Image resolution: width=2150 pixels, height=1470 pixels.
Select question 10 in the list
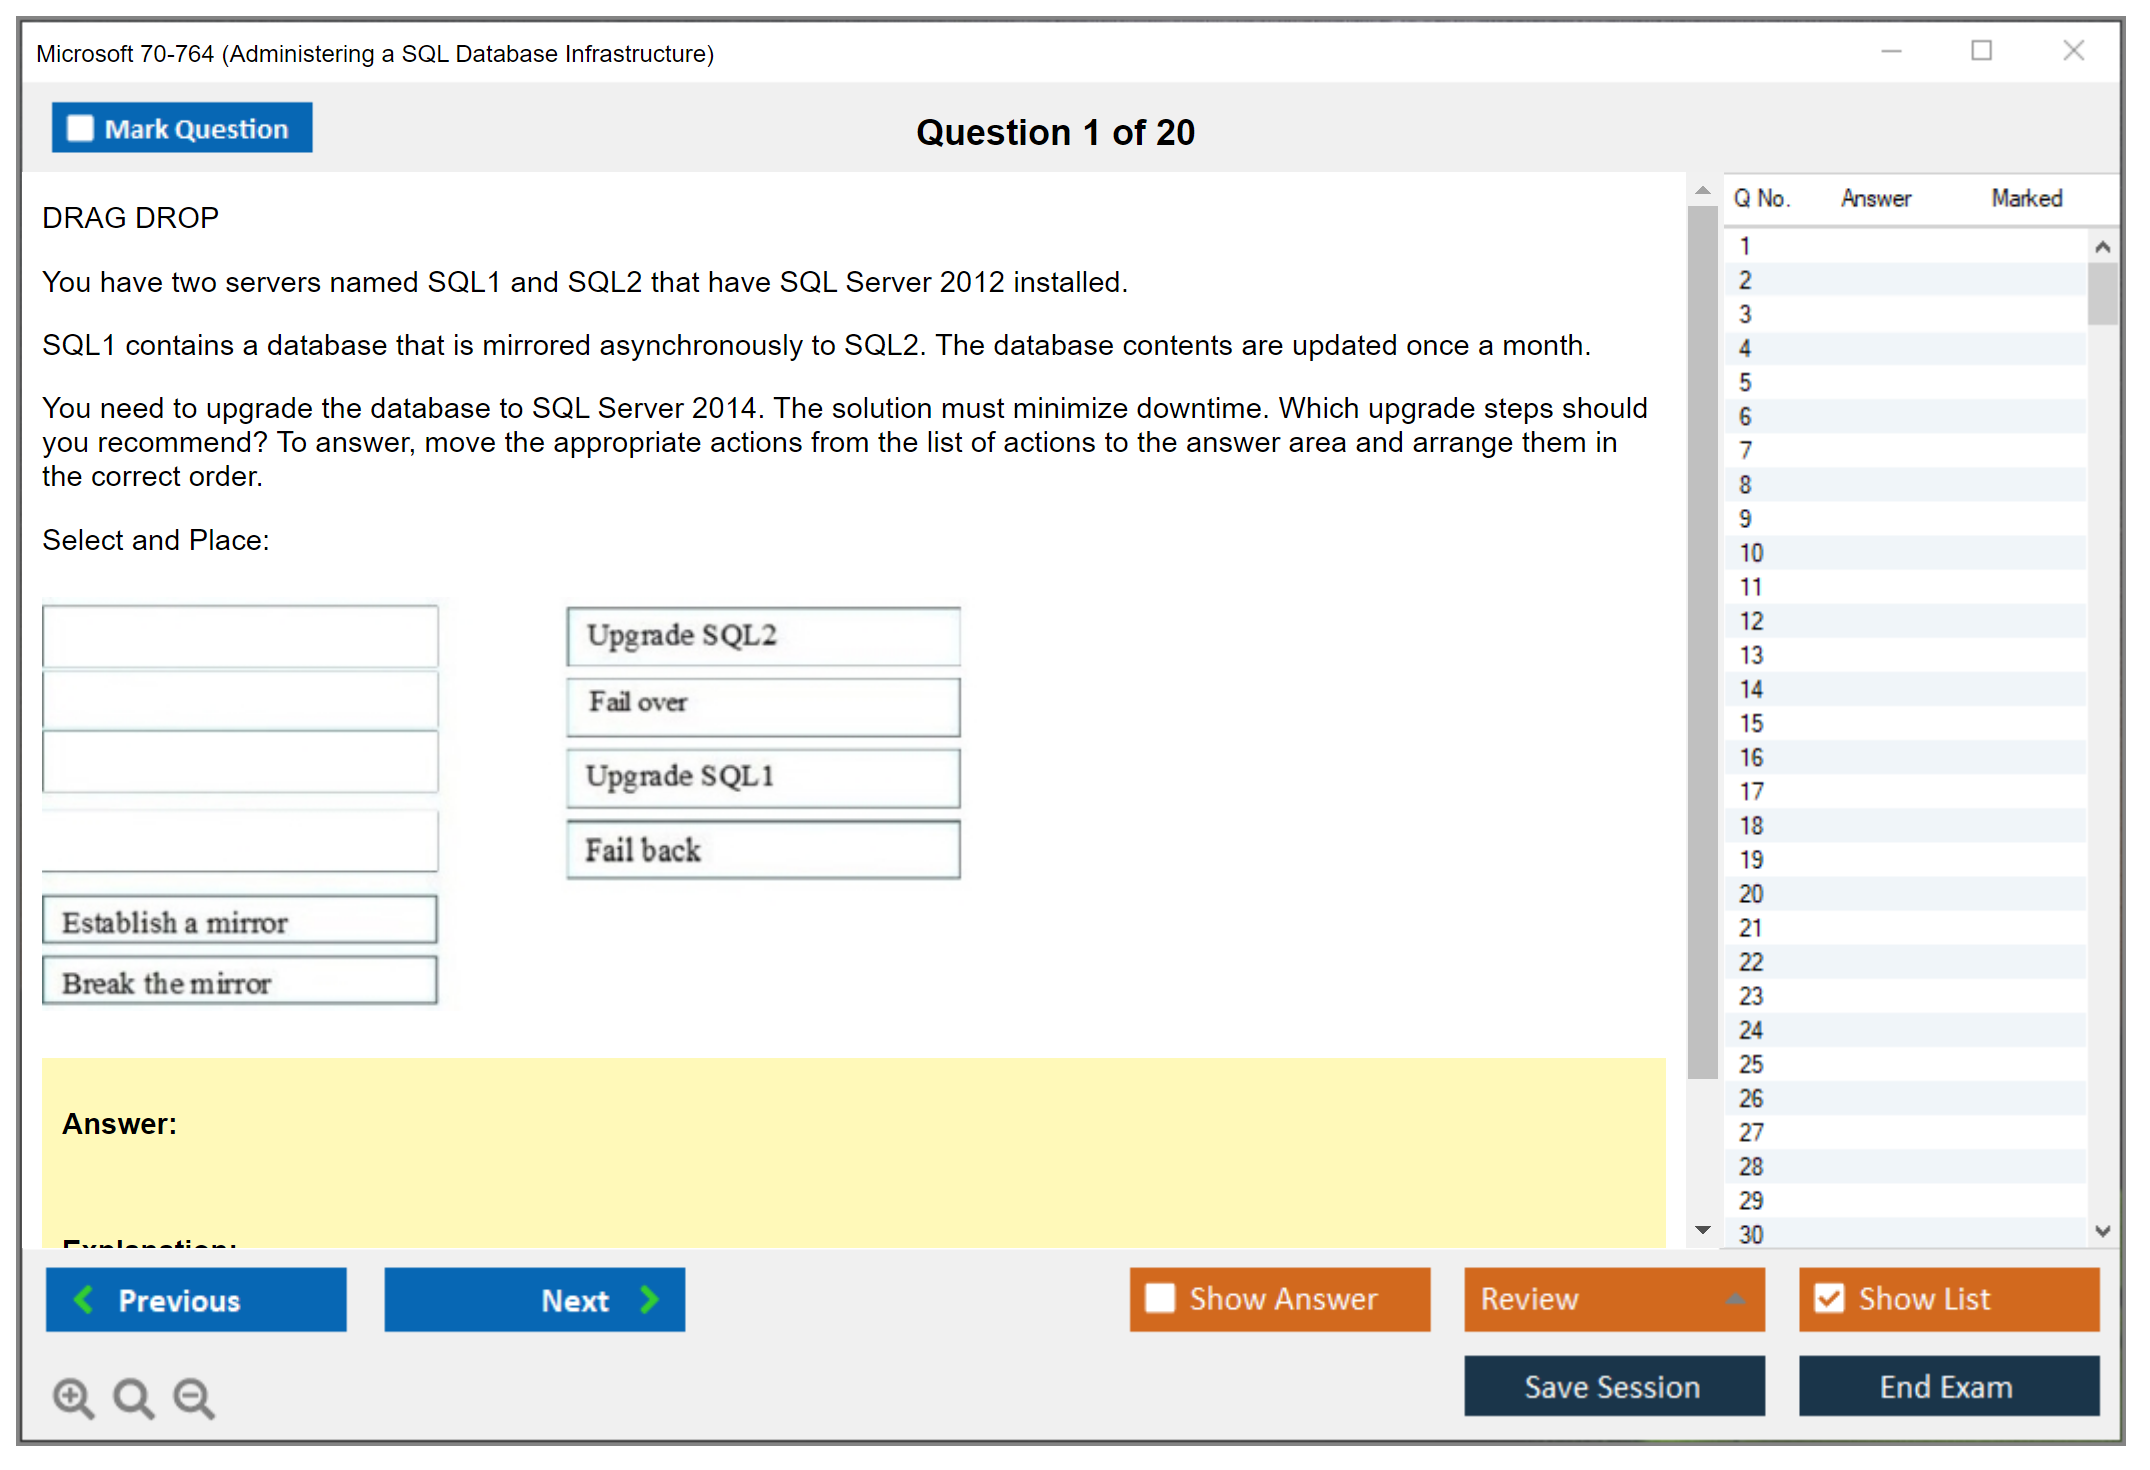click(x=1751, y=553)
